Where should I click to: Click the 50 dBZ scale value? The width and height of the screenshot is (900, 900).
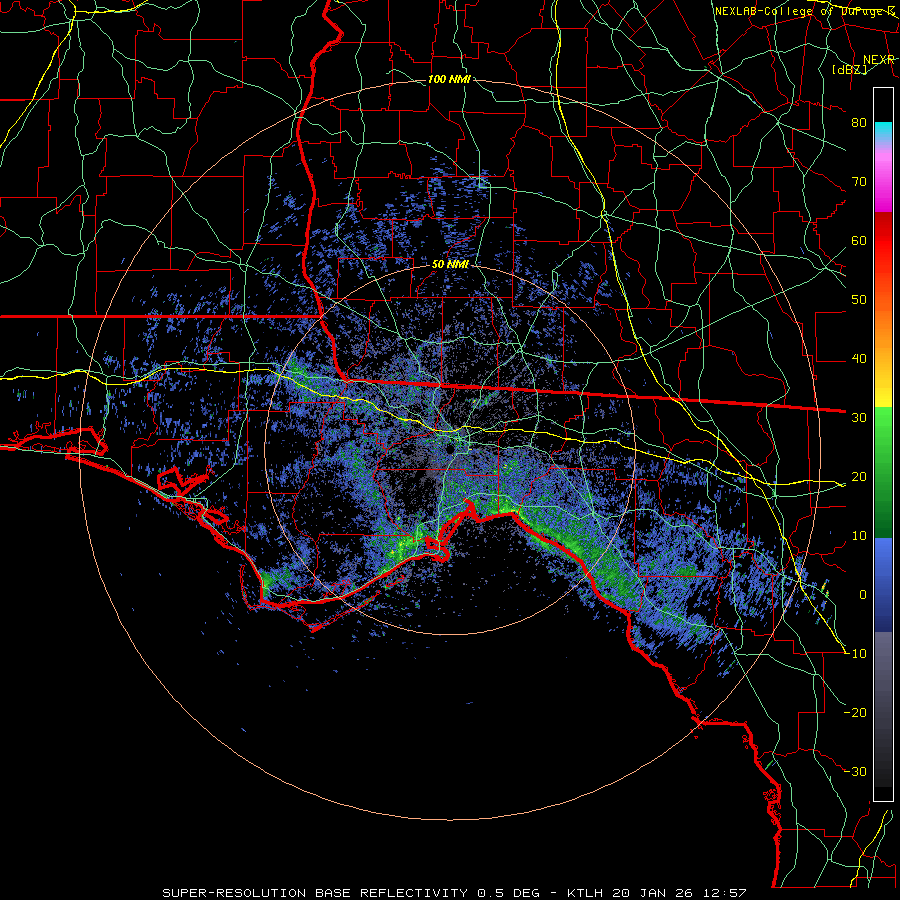[x=859, y=300]
